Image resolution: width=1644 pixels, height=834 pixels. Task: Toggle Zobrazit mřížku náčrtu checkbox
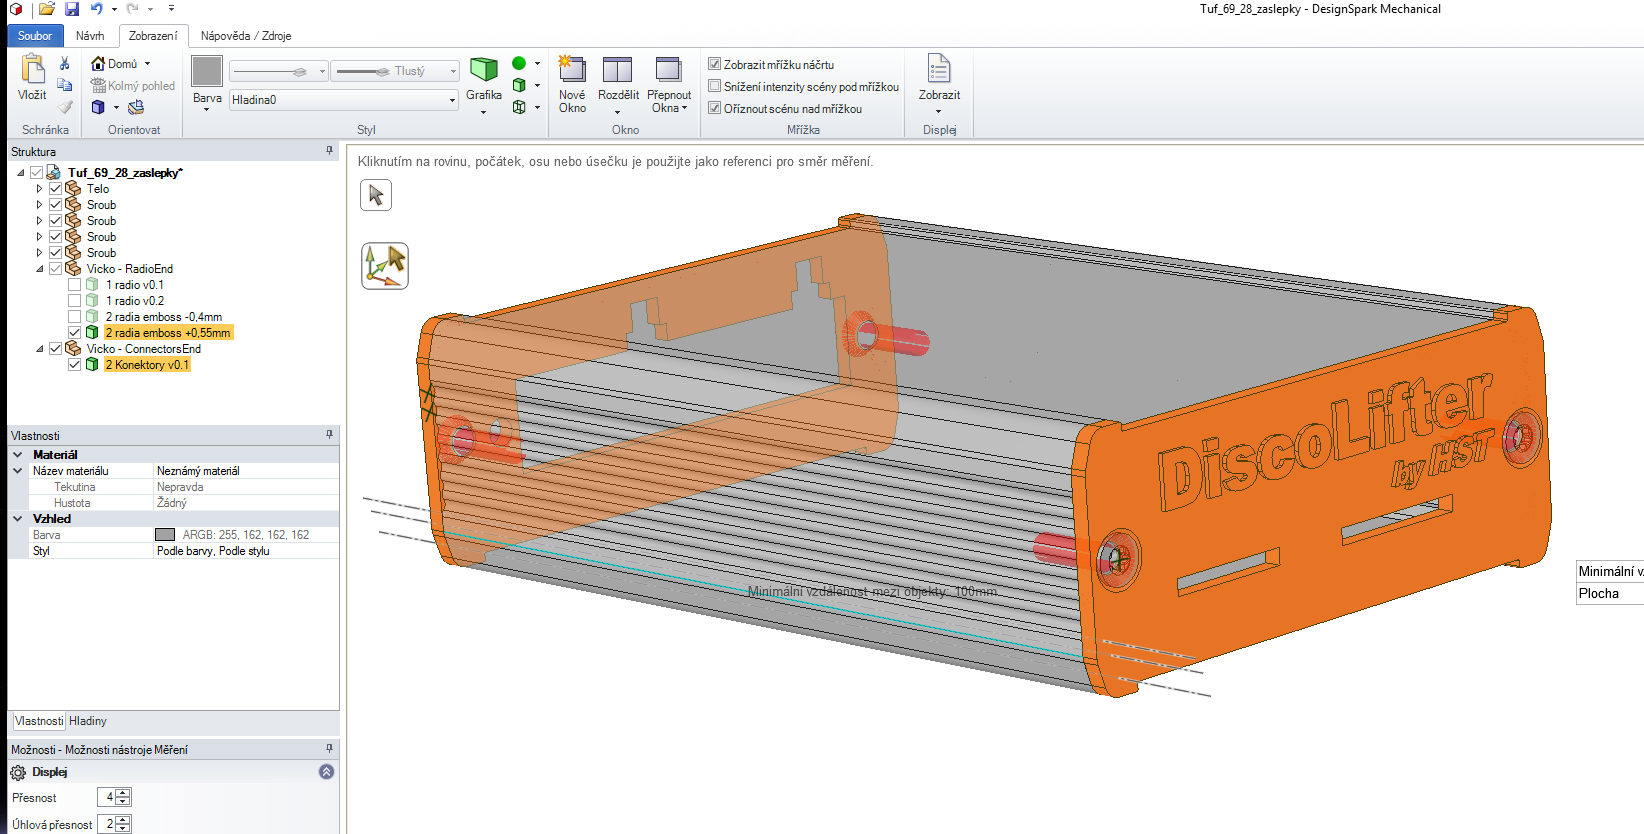click(715, 64)
